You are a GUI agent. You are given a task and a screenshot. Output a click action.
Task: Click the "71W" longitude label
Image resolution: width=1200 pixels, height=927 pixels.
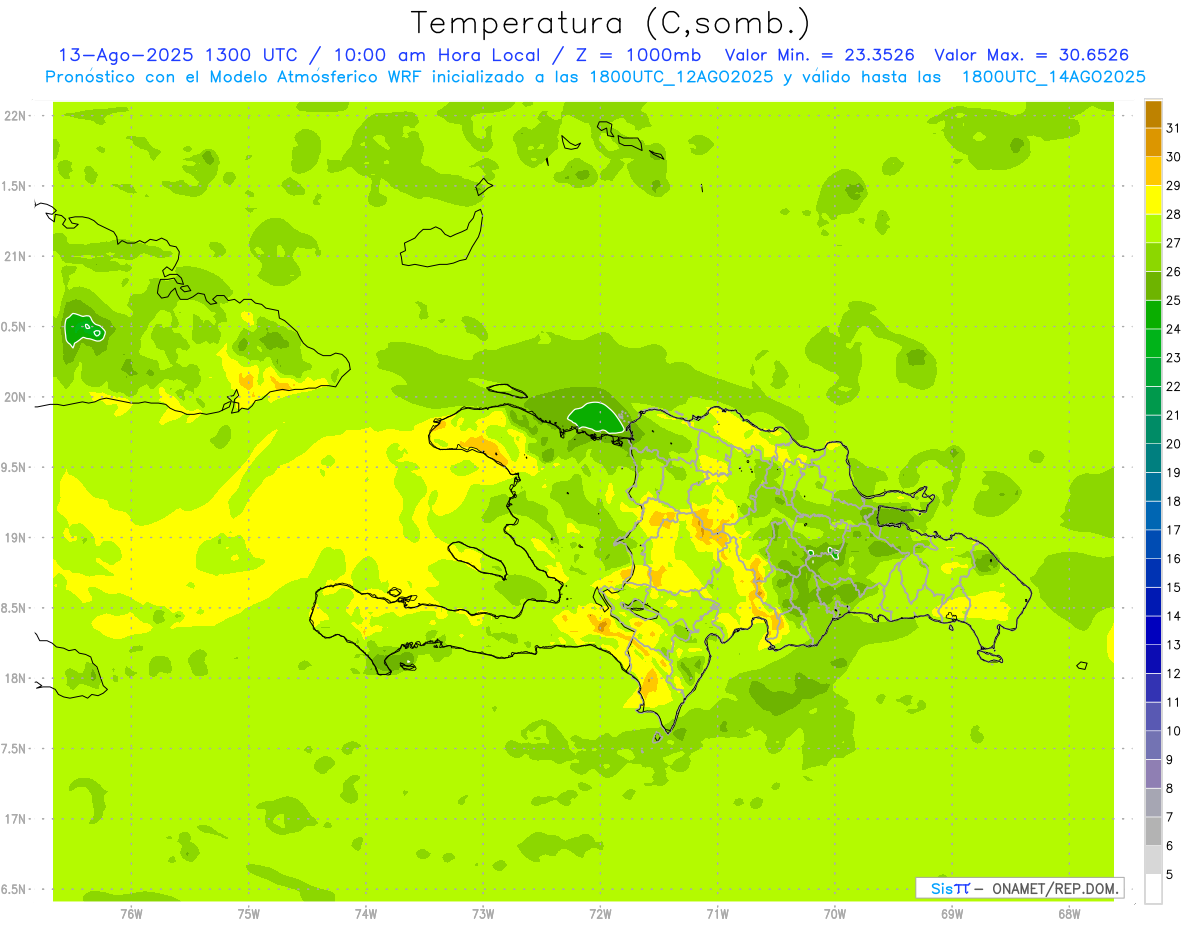point(717,914)
